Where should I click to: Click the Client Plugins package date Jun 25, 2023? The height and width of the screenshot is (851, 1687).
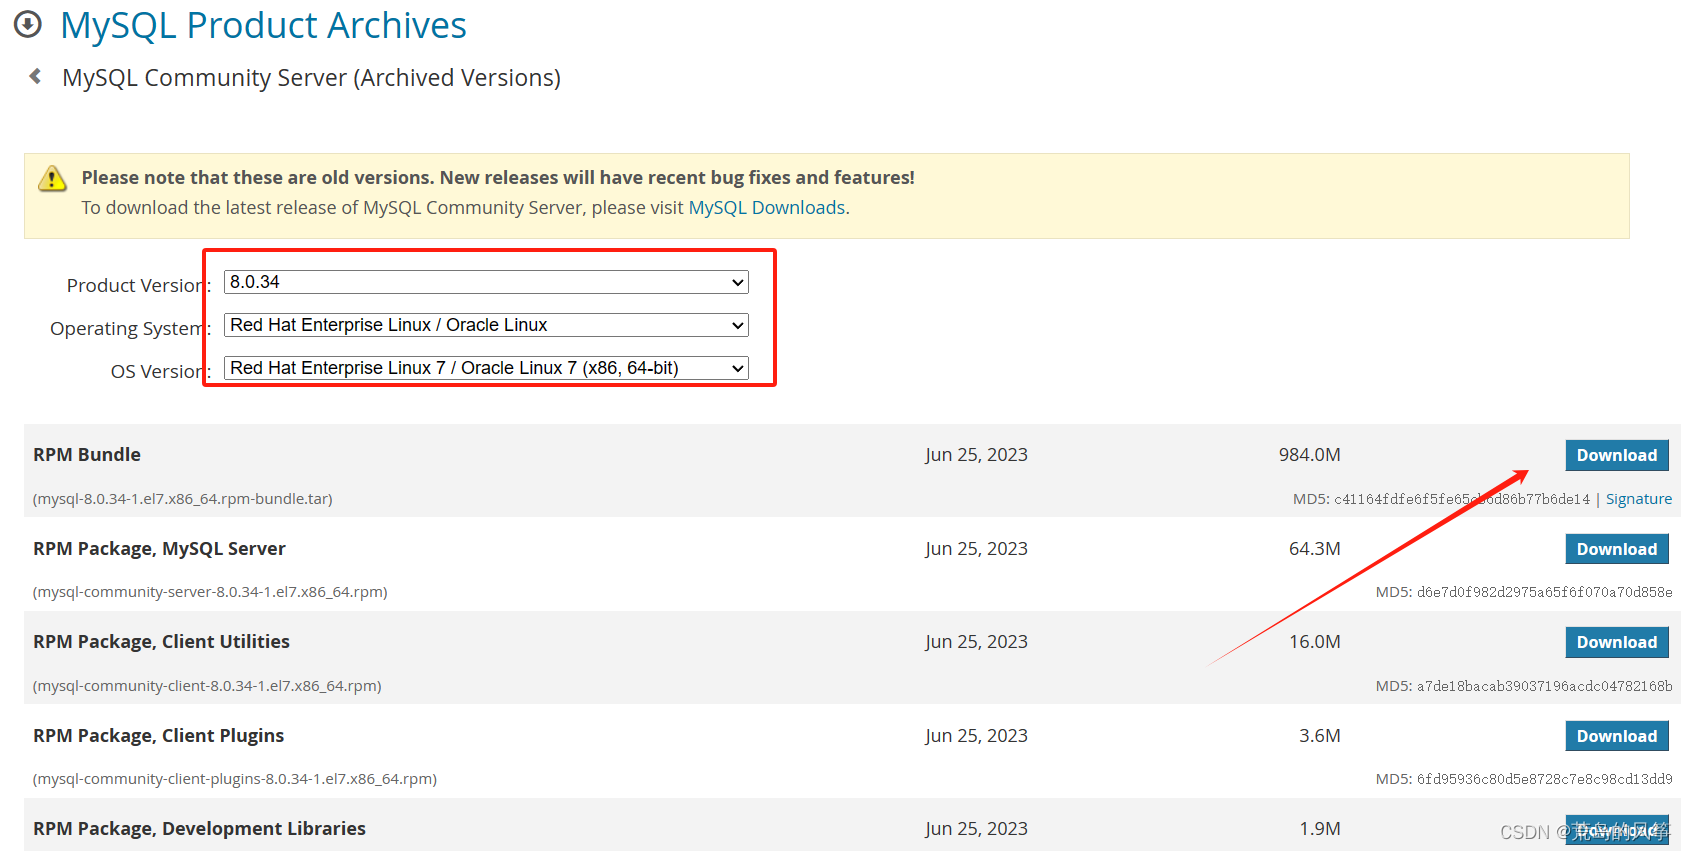click(x=976, y=735)
